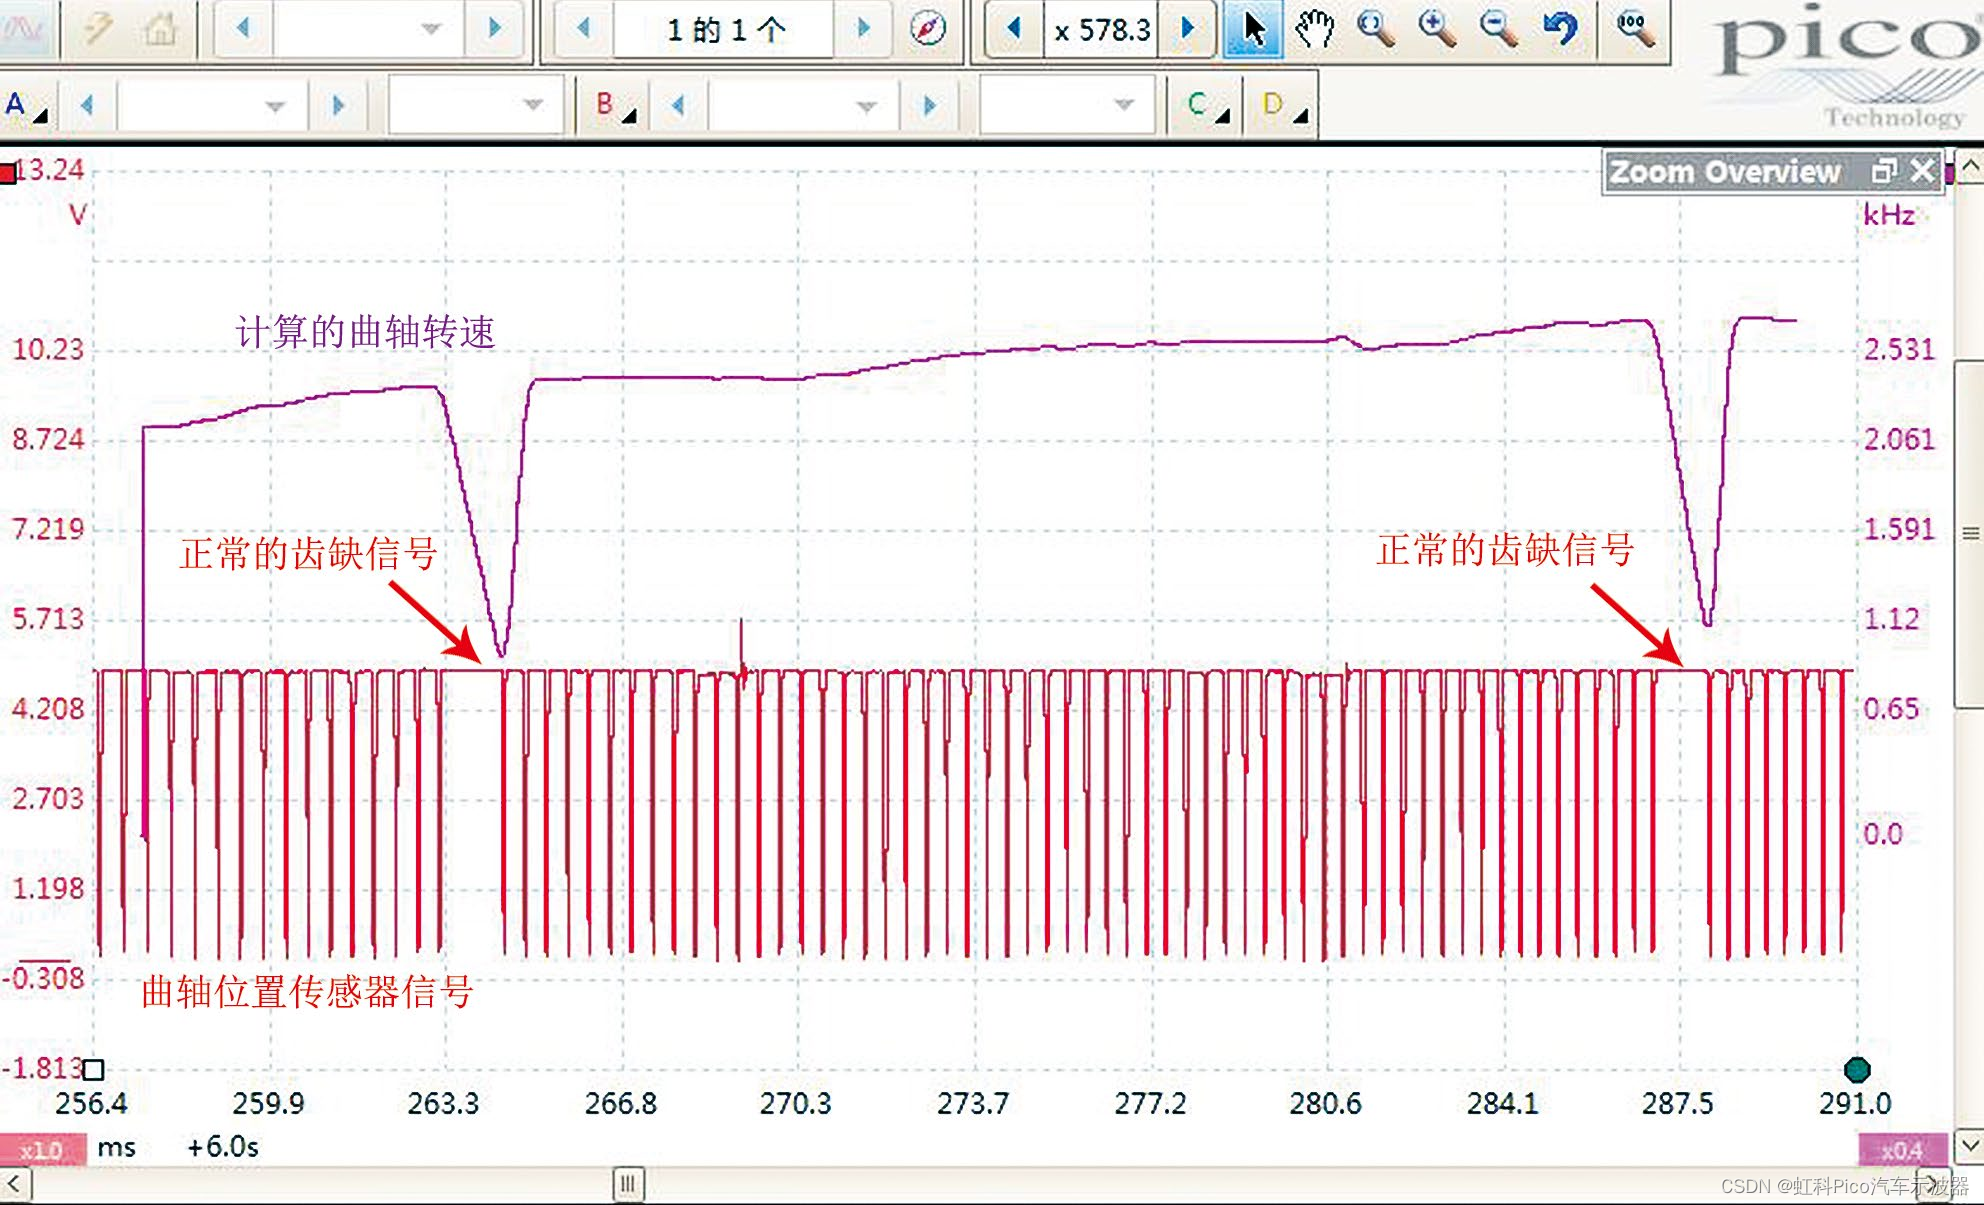The width and height of the screenshot is (1984, 1205).
Task: Click the horizontal scrollbar thumb
Action: pyautogui.click(x=628, y=1185)
